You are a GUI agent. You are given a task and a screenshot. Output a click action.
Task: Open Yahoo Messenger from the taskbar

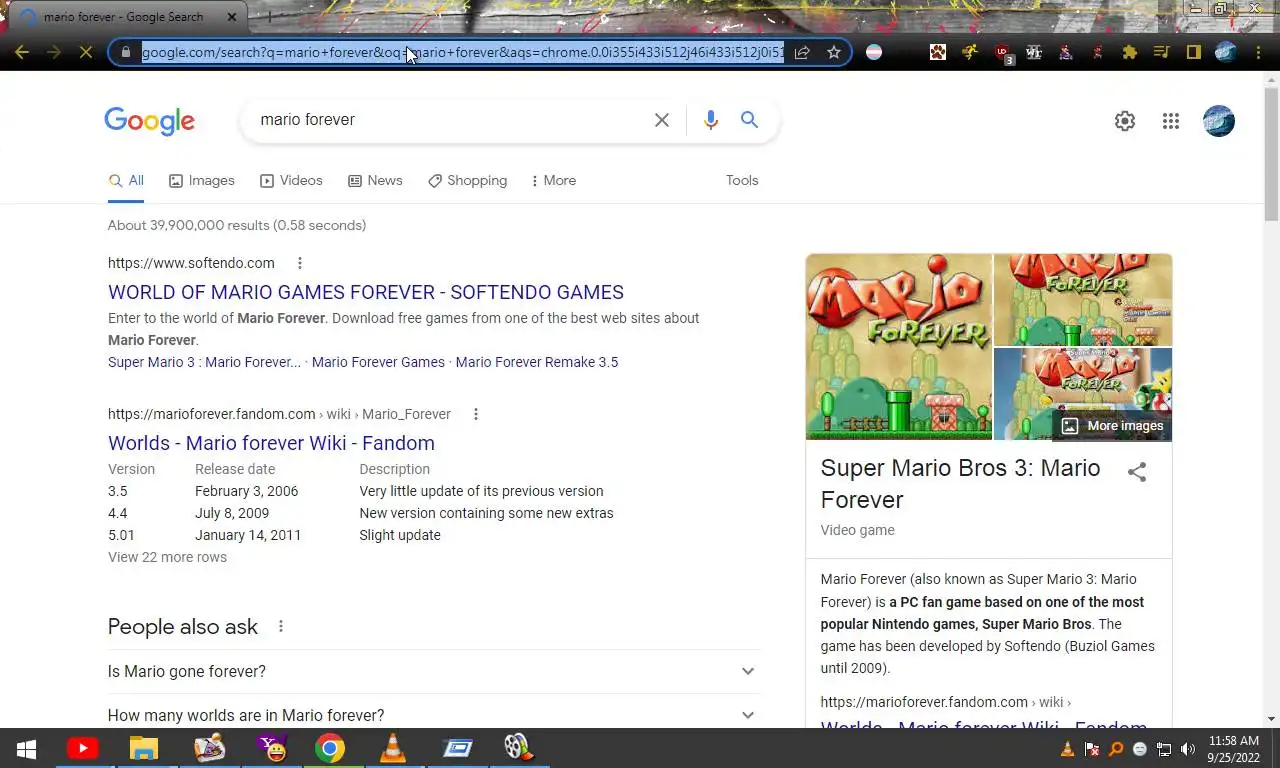pos(270,748)
